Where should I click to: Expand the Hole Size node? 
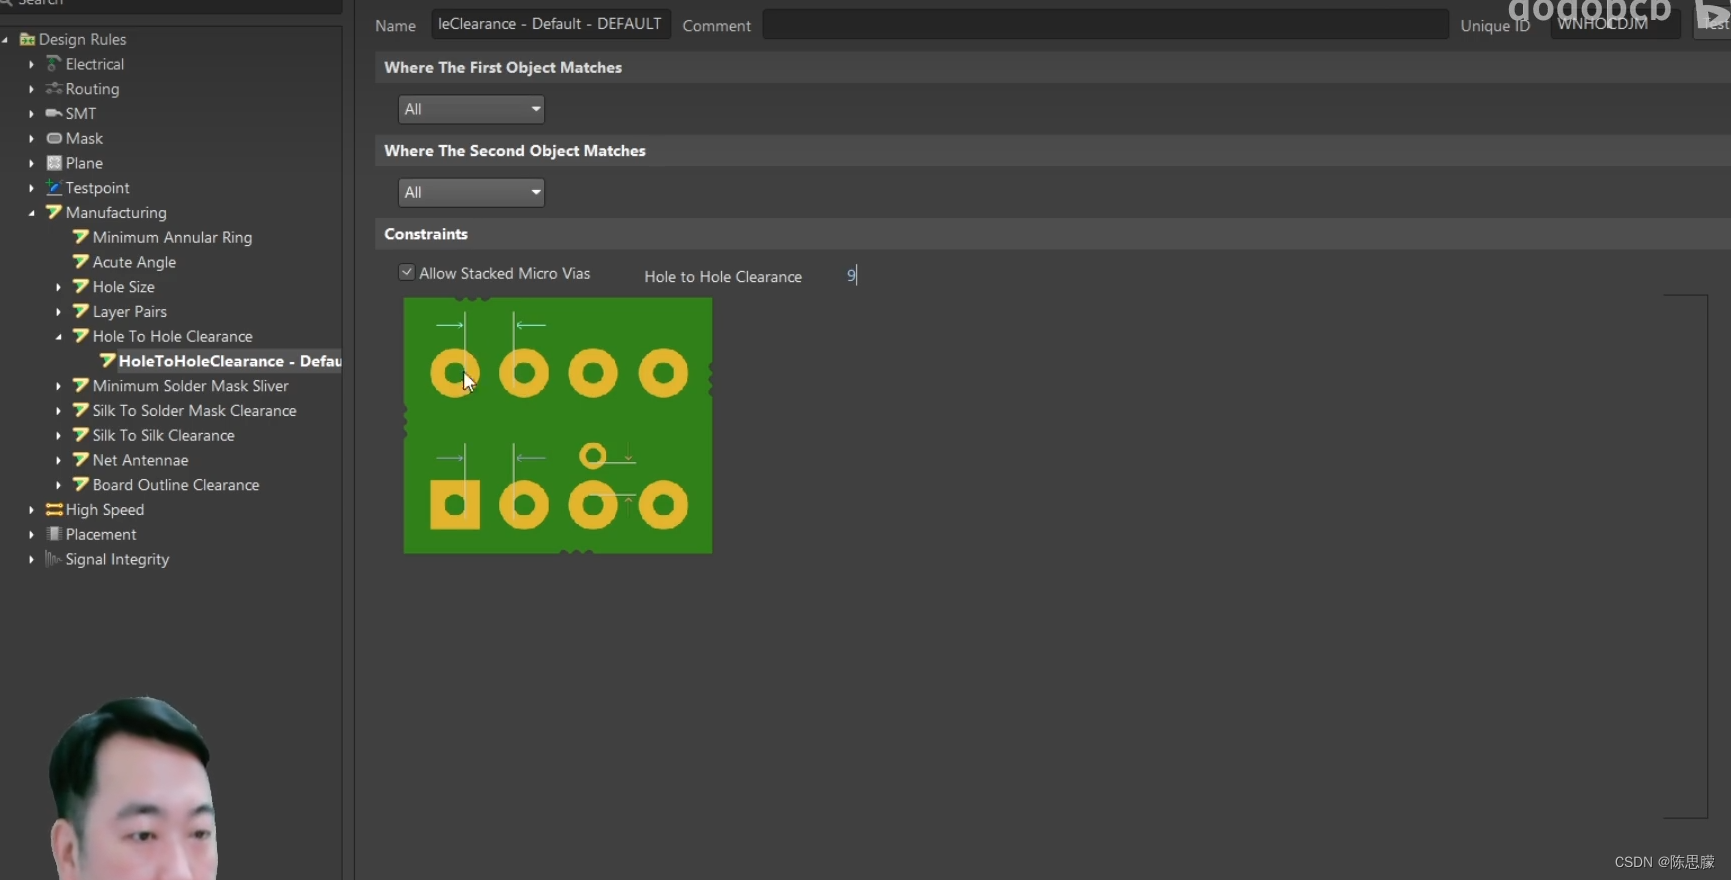58,287
